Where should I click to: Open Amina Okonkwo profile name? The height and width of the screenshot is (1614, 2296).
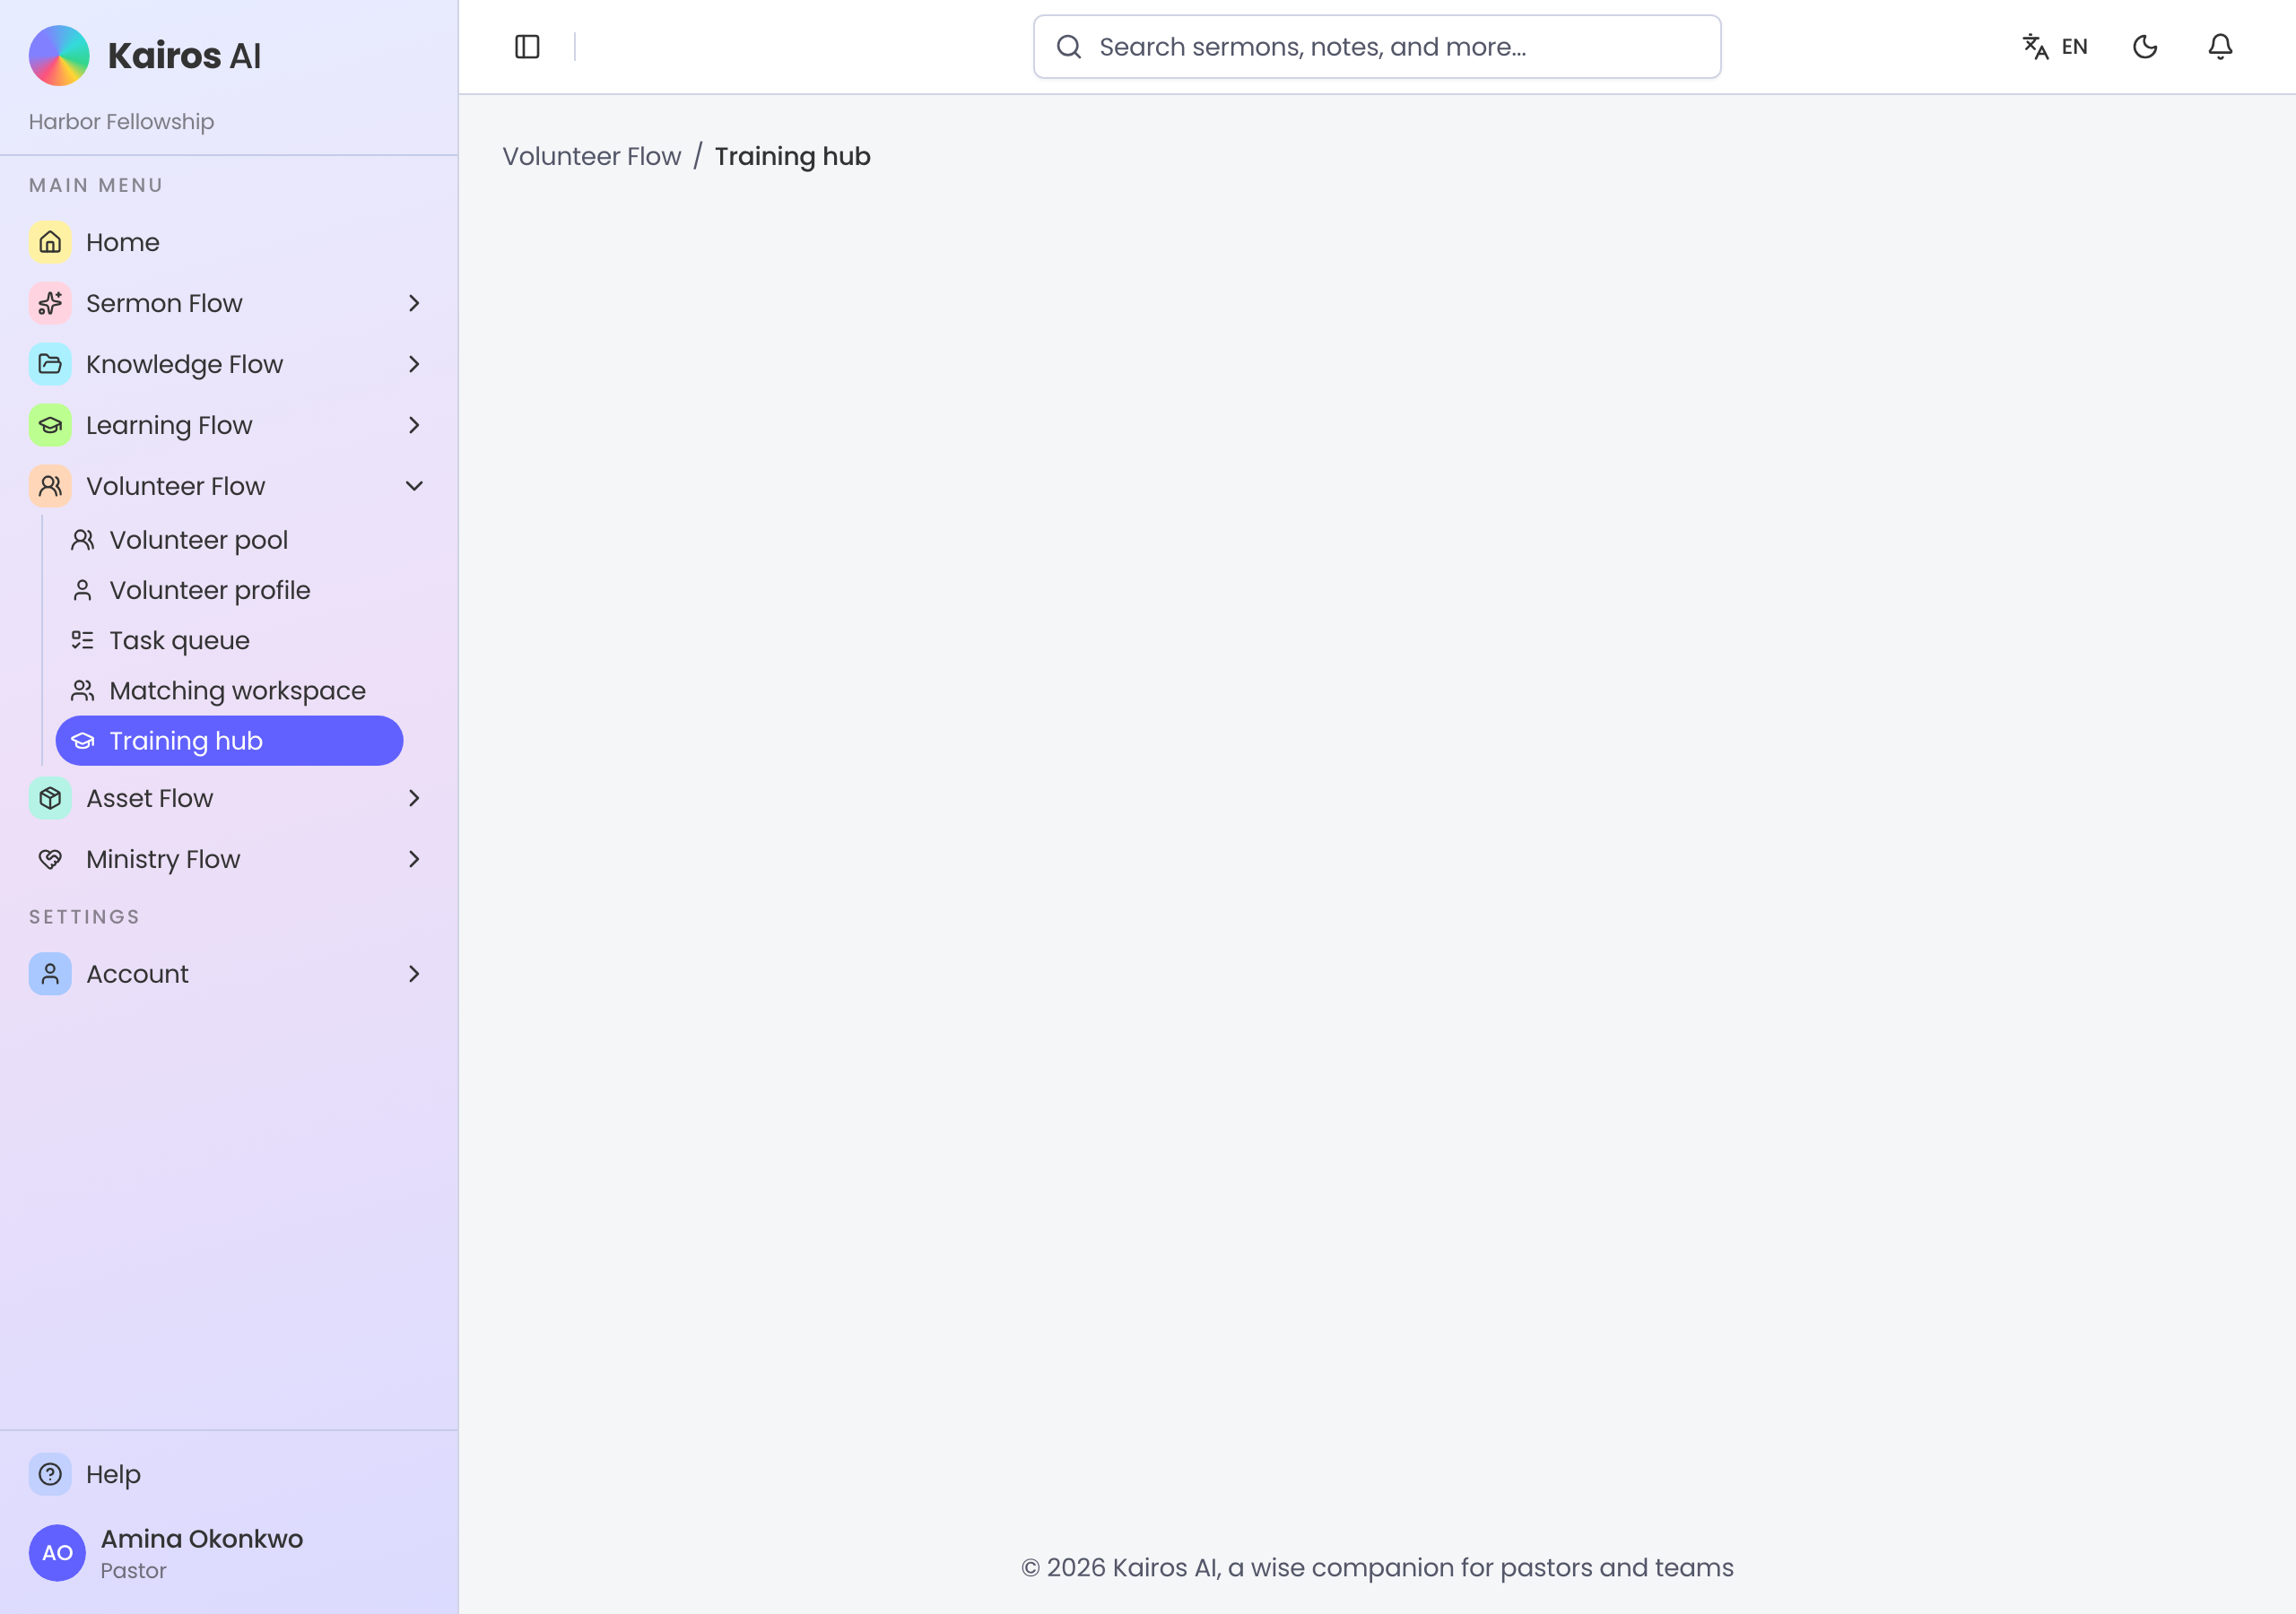pyautogui.click(x=202, y=1539)
